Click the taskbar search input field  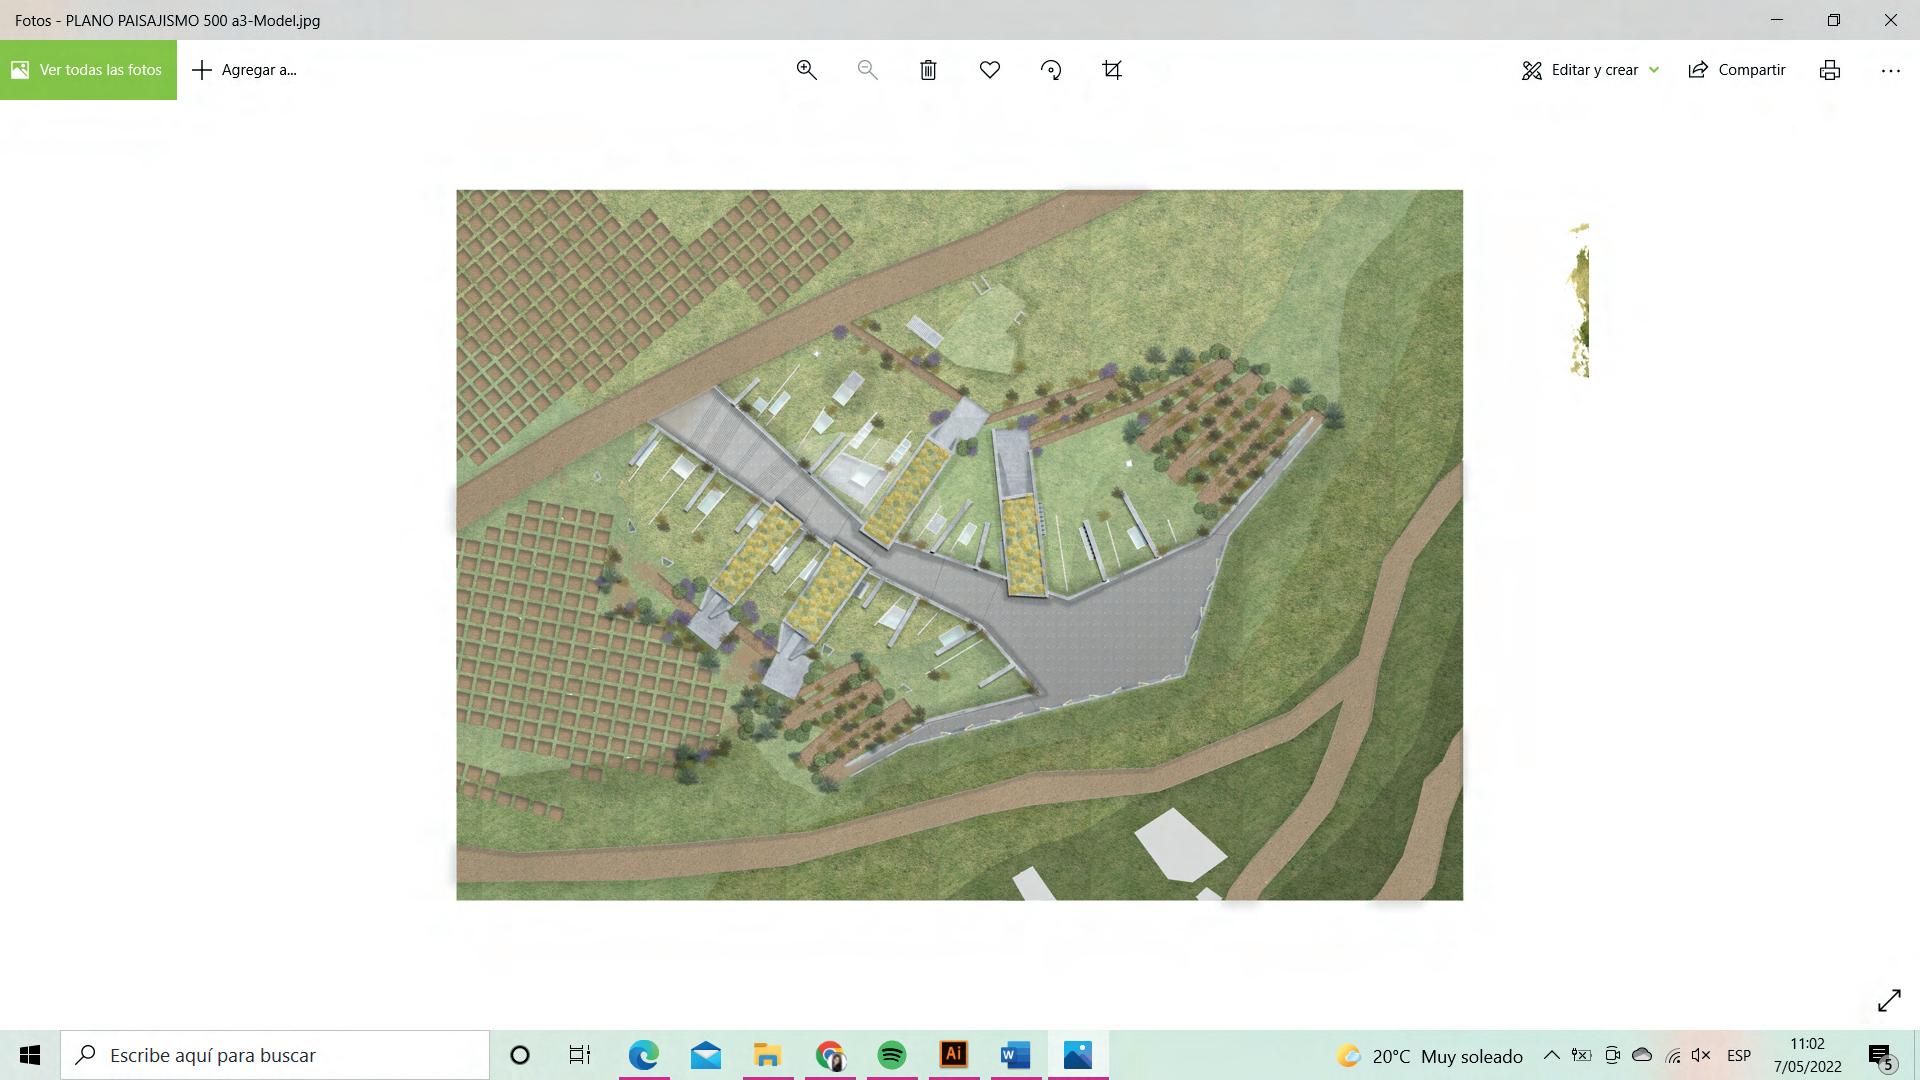[275, 1055]
